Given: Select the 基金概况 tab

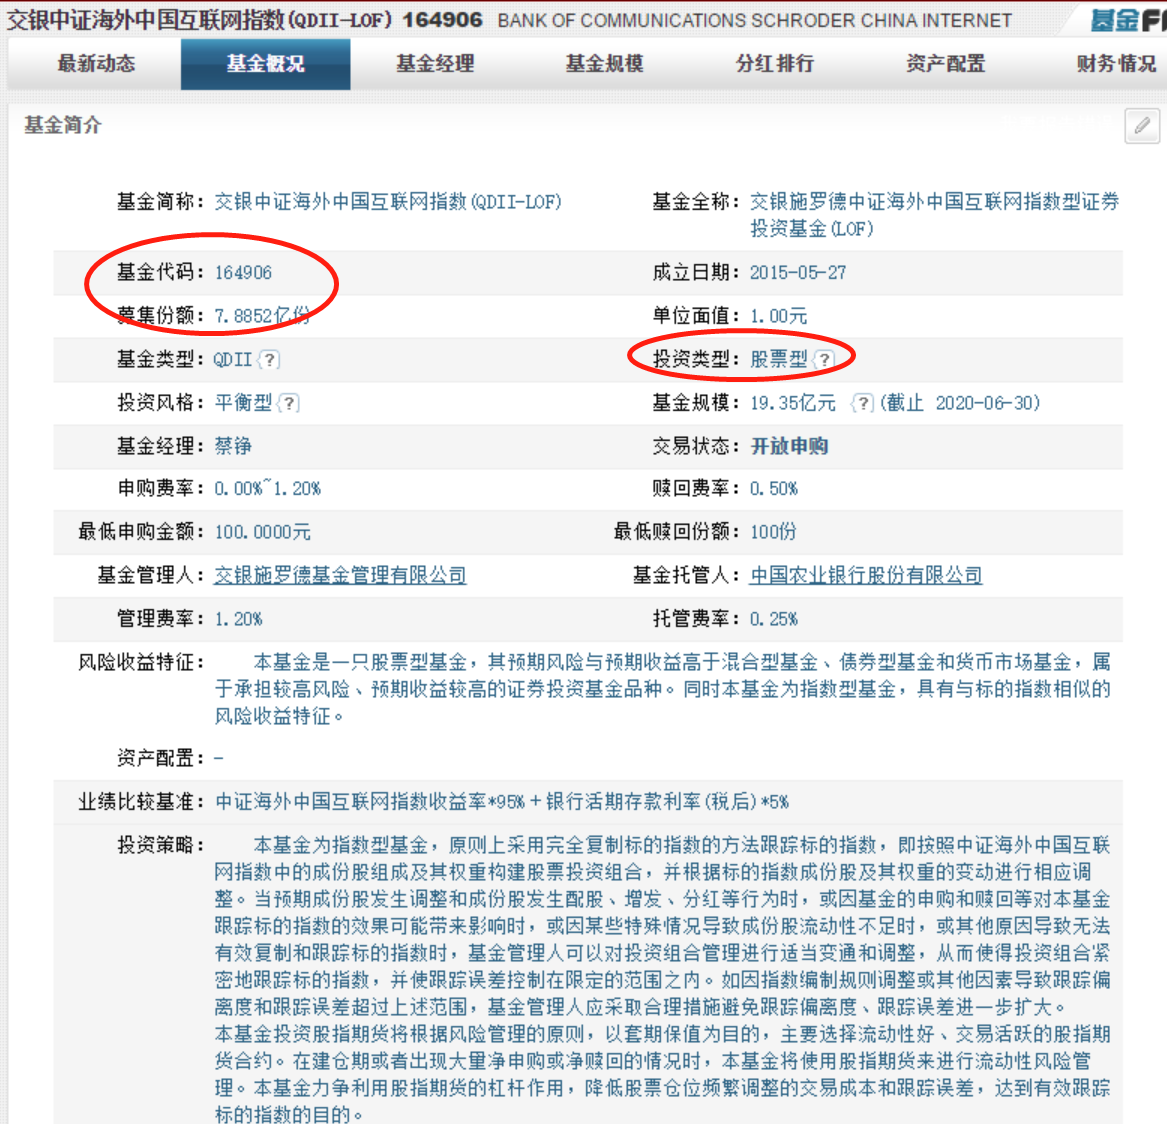Looking at the screenshot, I should 266,64.
